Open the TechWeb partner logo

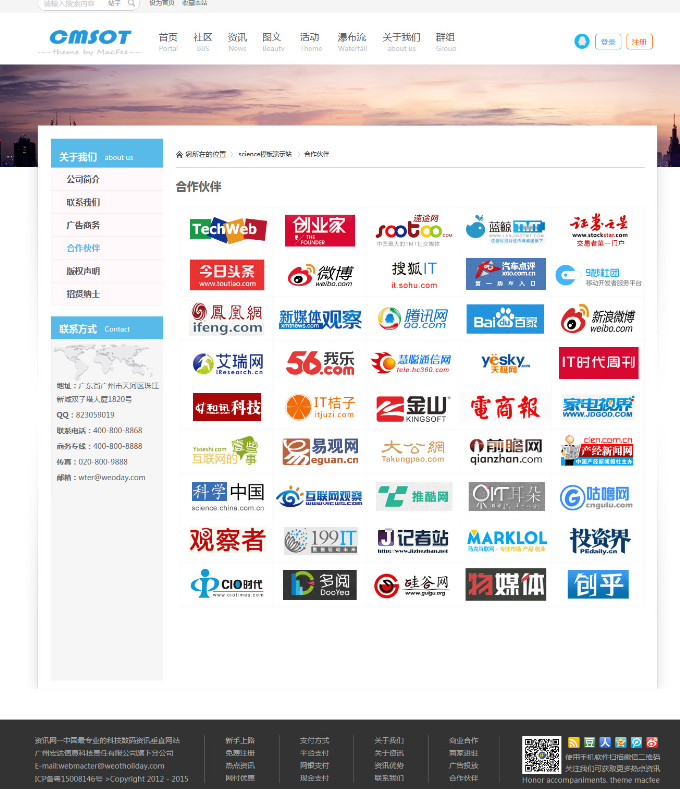pyautogui.click(x=228, y=230)
